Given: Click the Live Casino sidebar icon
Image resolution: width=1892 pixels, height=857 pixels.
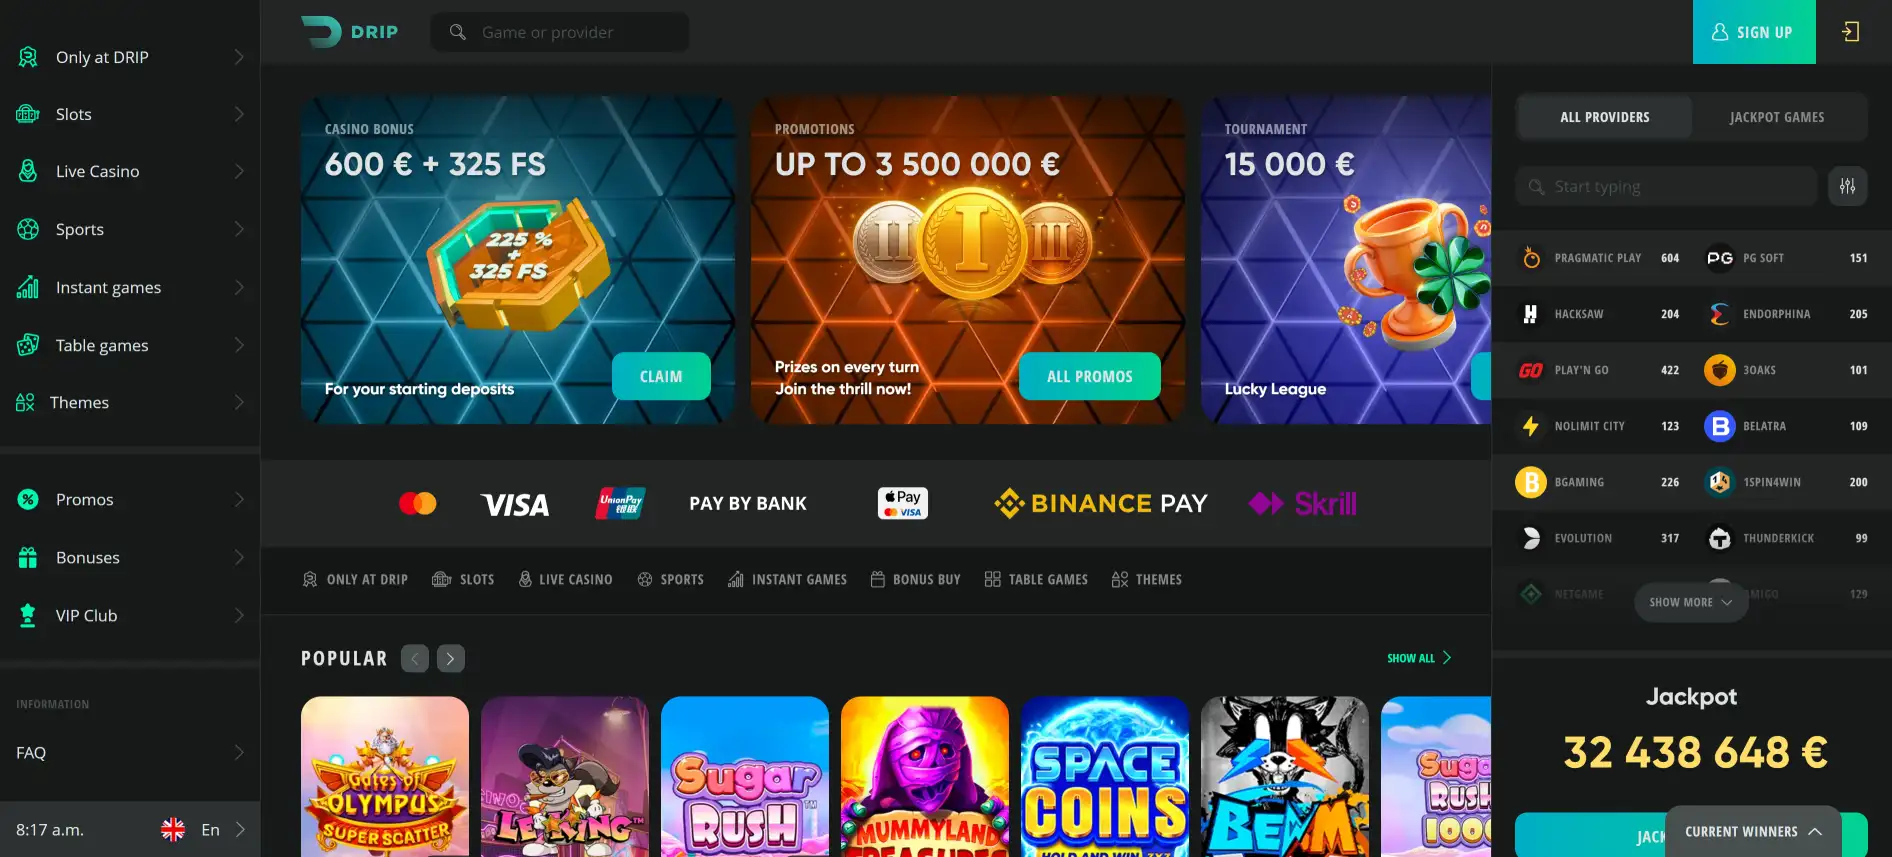Looking at the screenshot, I should (x=28, y=171).
